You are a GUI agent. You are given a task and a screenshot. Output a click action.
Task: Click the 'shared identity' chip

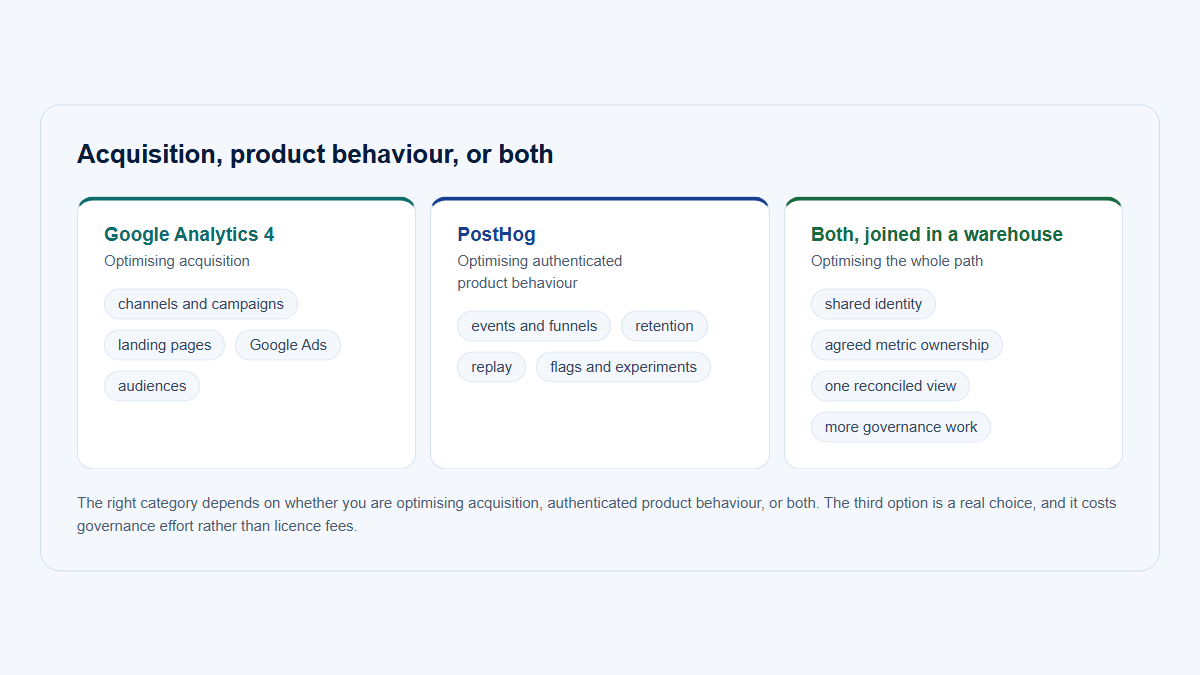coord(873,304)
